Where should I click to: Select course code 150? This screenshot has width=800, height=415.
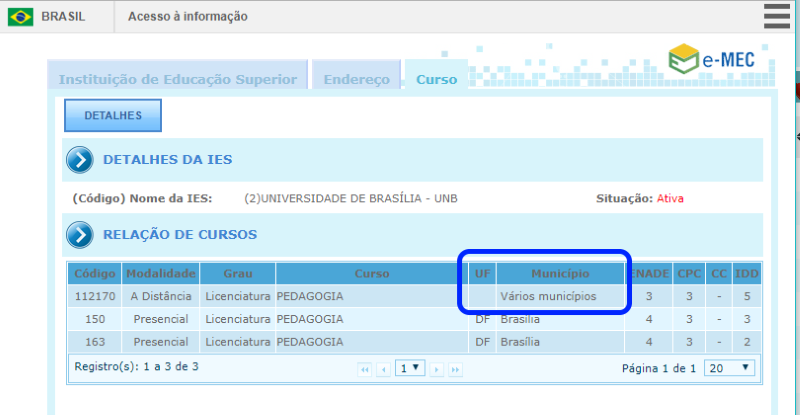tap(95, 320)
